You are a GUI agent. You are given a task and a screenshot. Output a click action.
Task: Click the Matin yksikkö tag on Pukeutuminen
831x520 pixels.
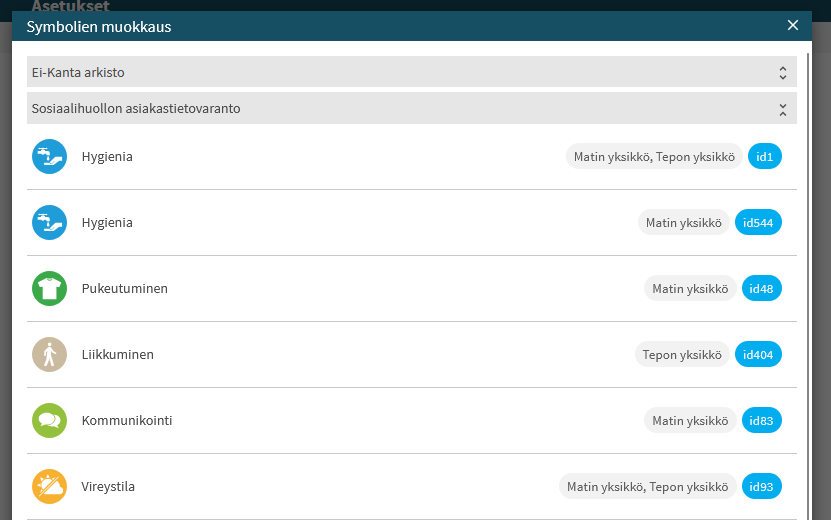pos(690,288)
